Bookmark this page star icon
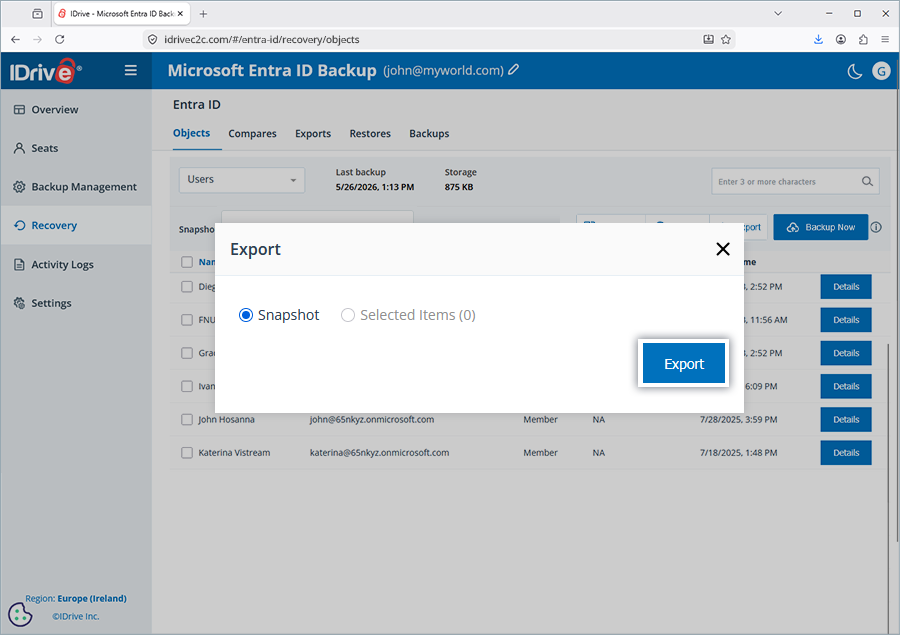Screen dimensions: 900x635 [x=726, y=39]
